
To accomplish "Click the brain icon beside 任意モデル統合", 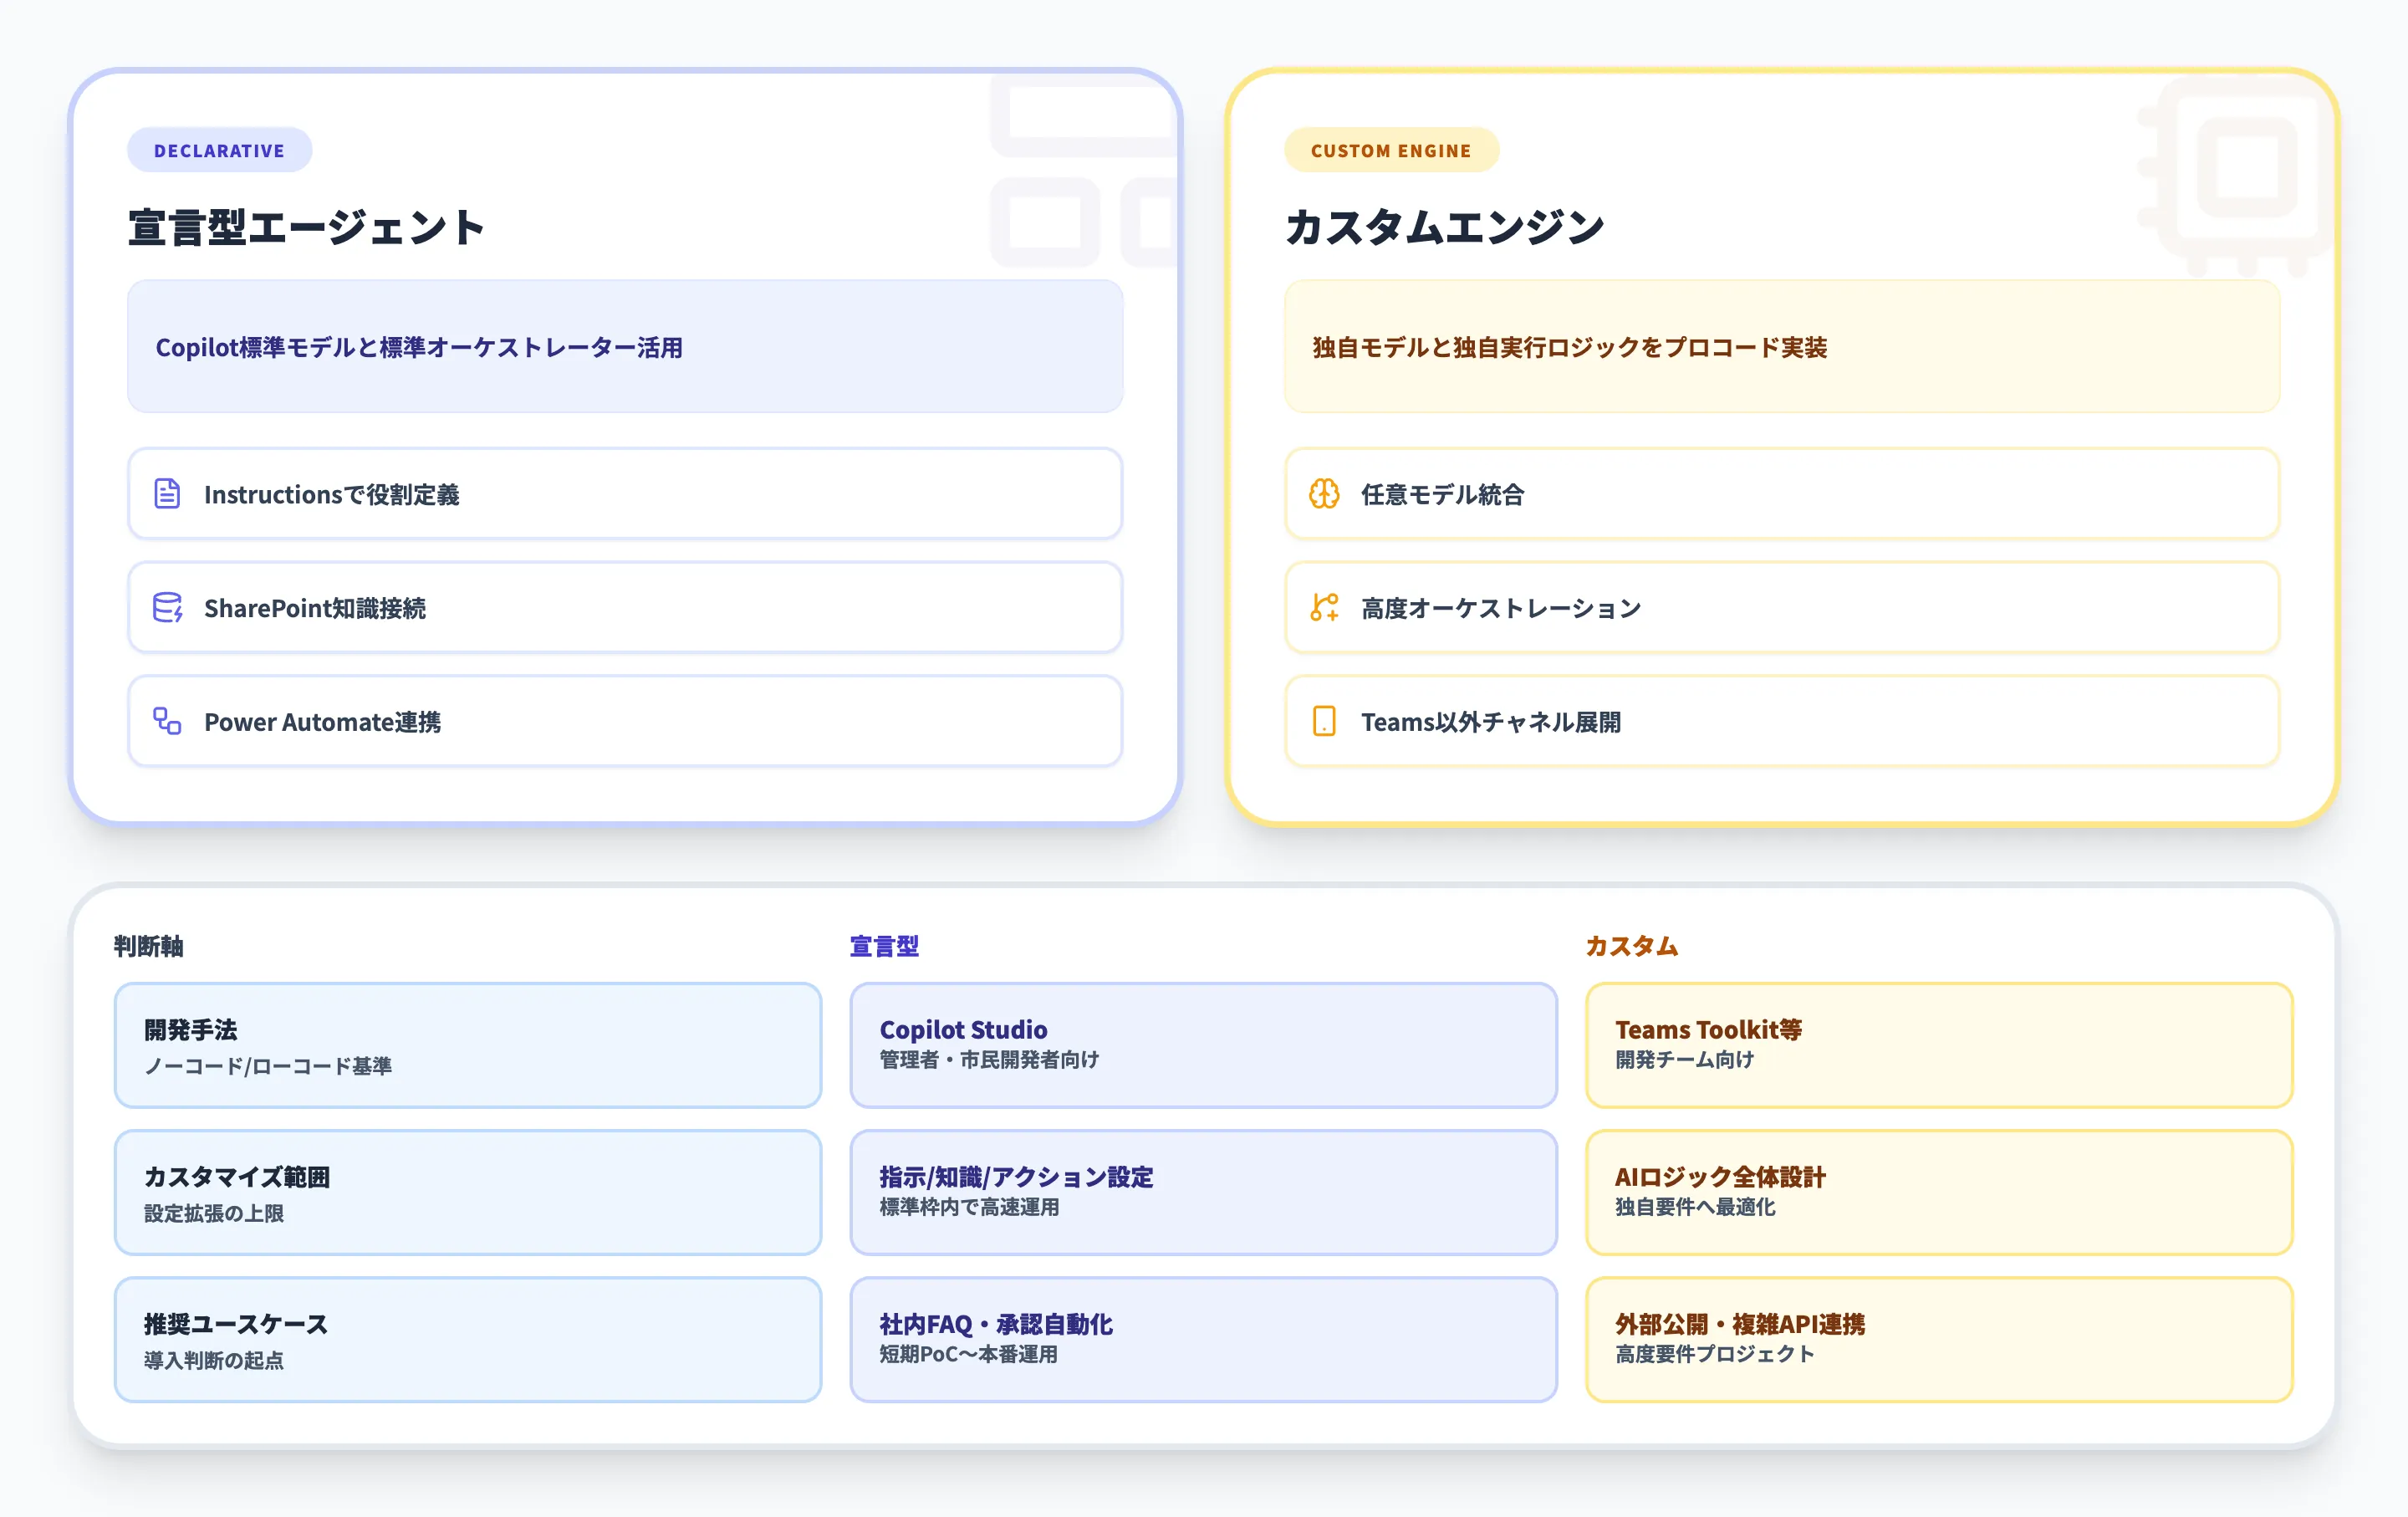I will click(x=1325, y=494).
